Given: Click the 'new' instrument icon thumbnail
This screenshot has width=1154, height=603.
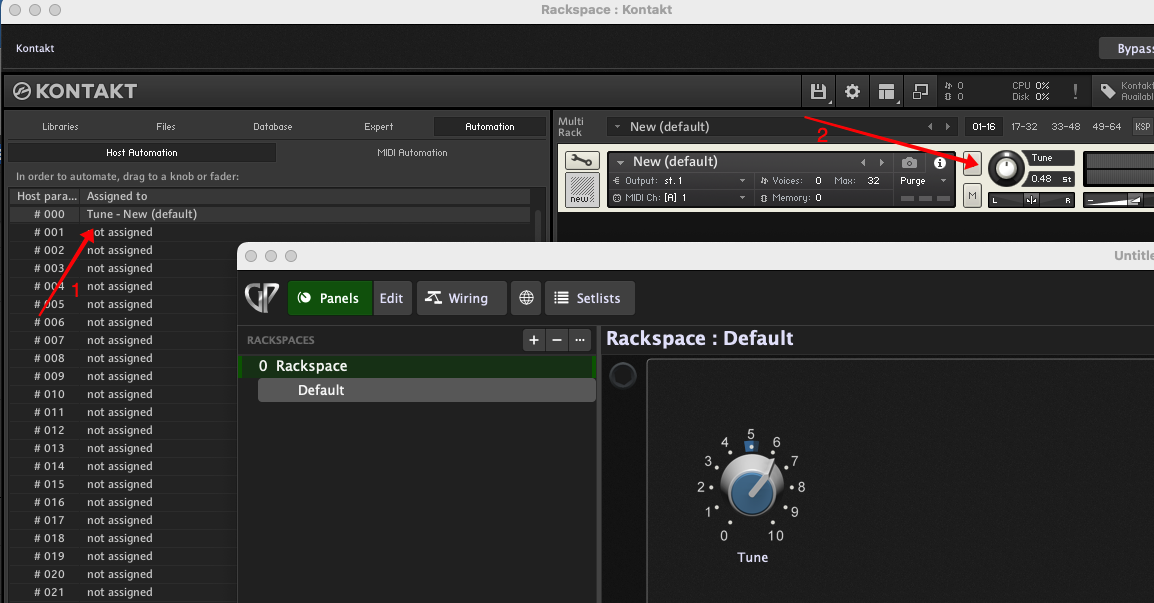Looking at the screenshot, I should 582,189.
